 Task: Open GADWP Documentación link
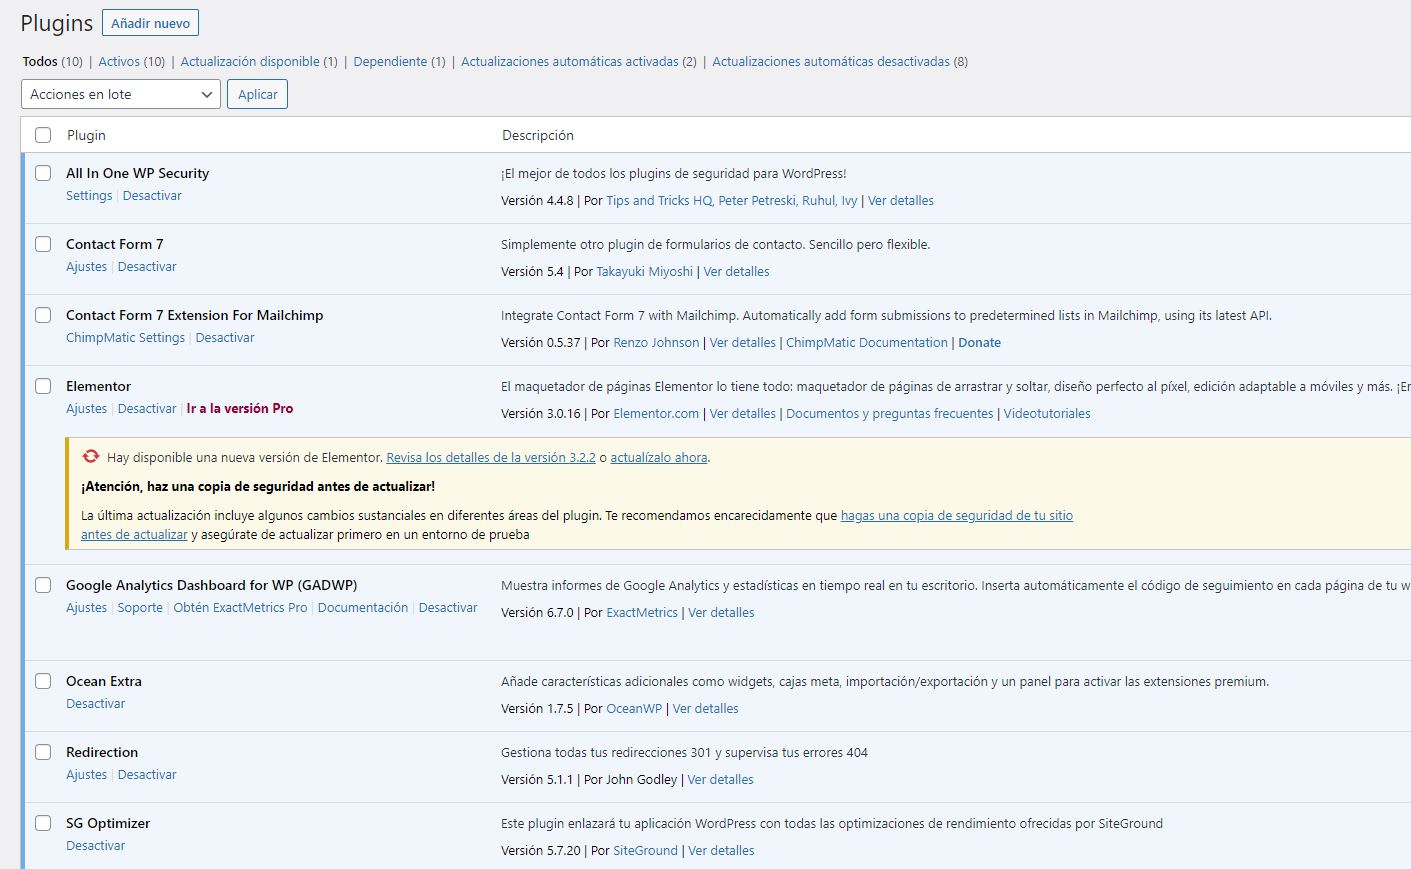tap(363, 608)
